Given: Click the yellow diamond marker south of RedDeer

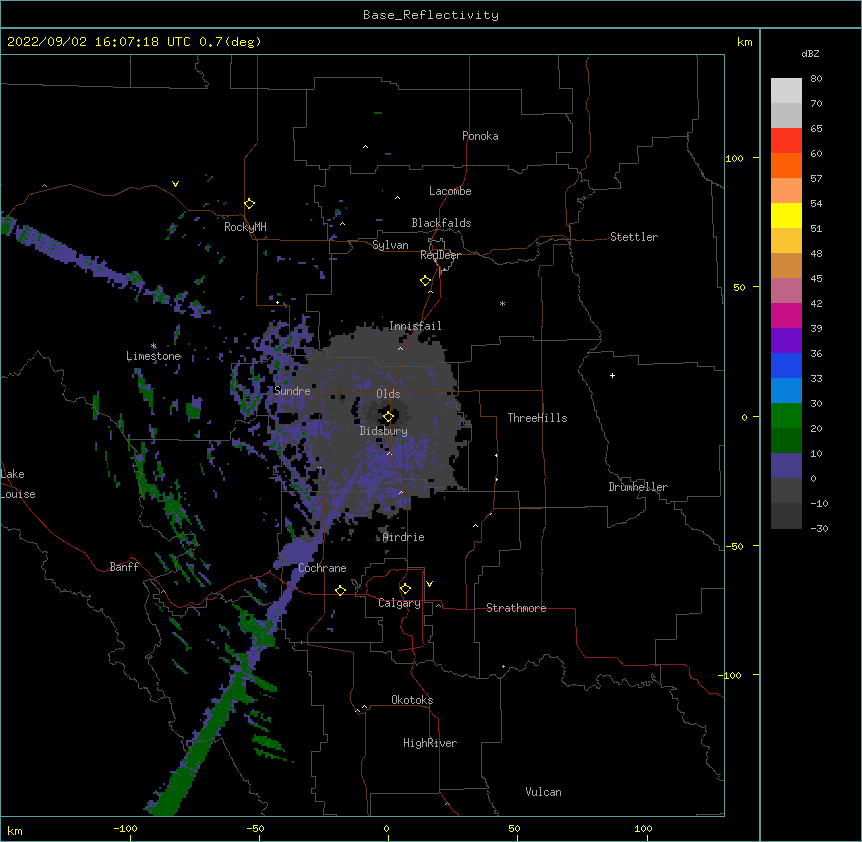Looking at the screenshot, I should click(x=426, y=281).
